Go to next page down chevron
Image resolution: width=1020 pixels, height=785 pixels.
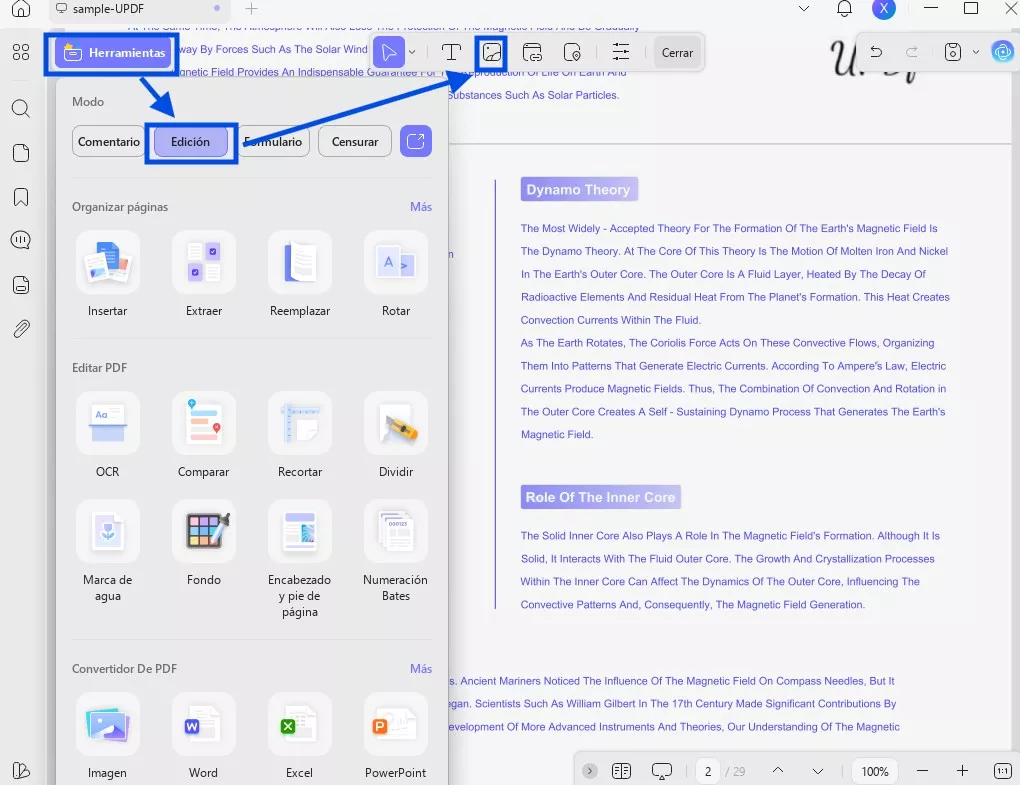pos(818,771)
